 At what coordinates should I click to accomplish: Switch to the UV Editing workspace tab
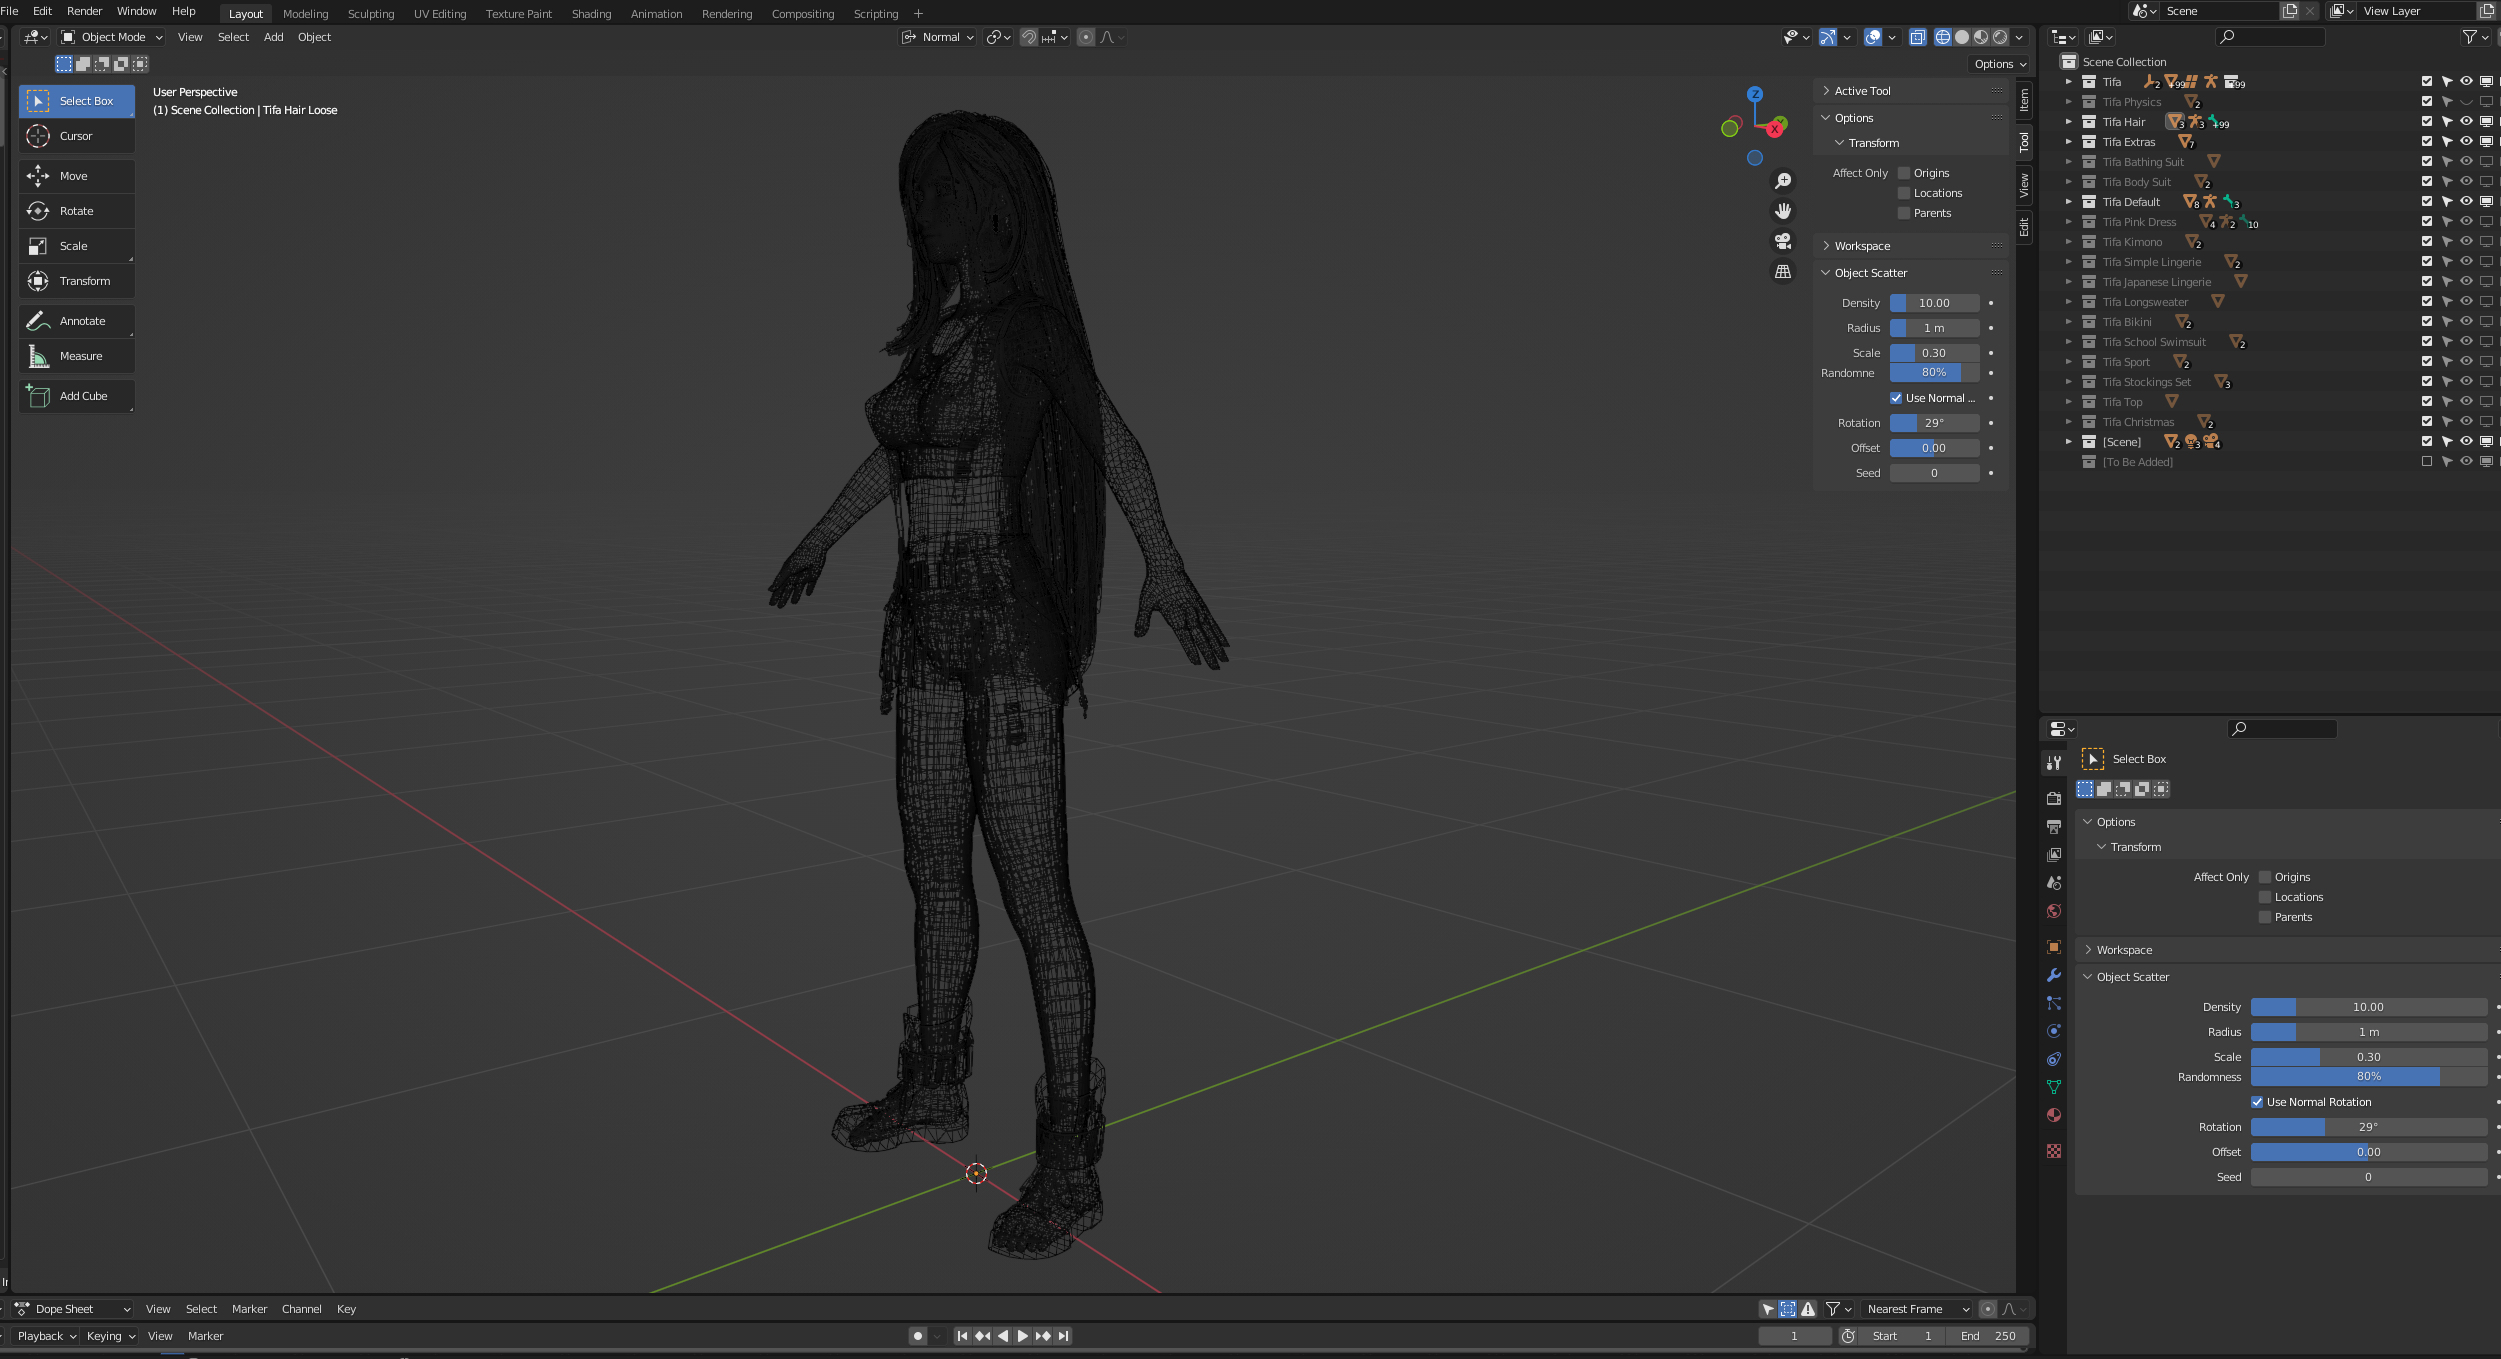(x=440, y=14)
